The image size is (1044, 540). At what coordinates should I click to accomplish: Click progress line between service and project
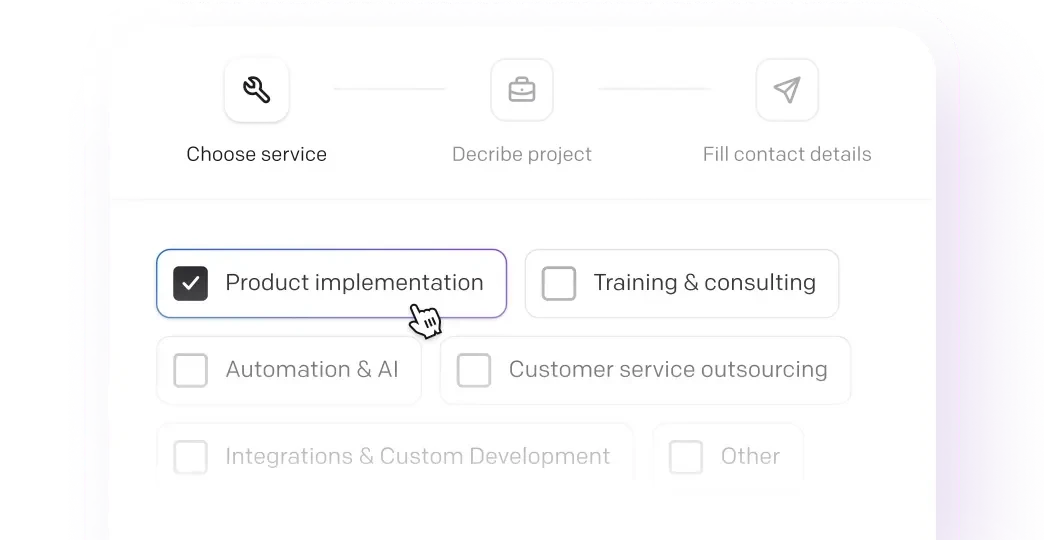390,89
